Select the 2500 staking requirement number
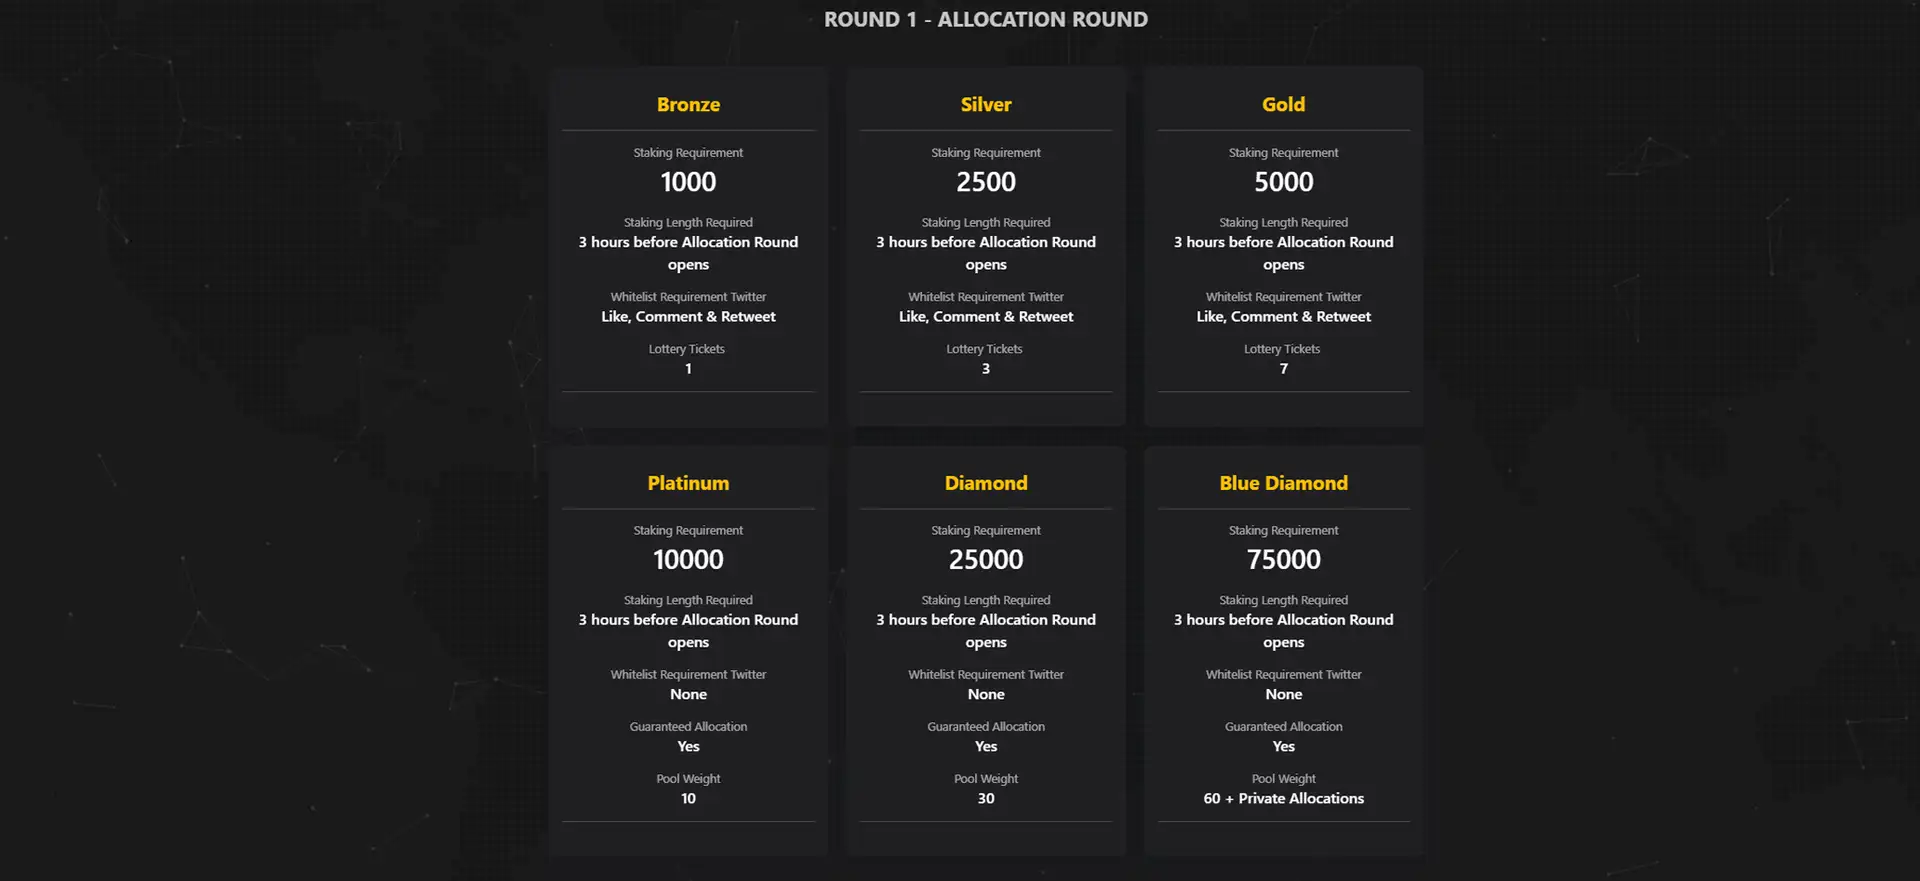 coord(986,182)
